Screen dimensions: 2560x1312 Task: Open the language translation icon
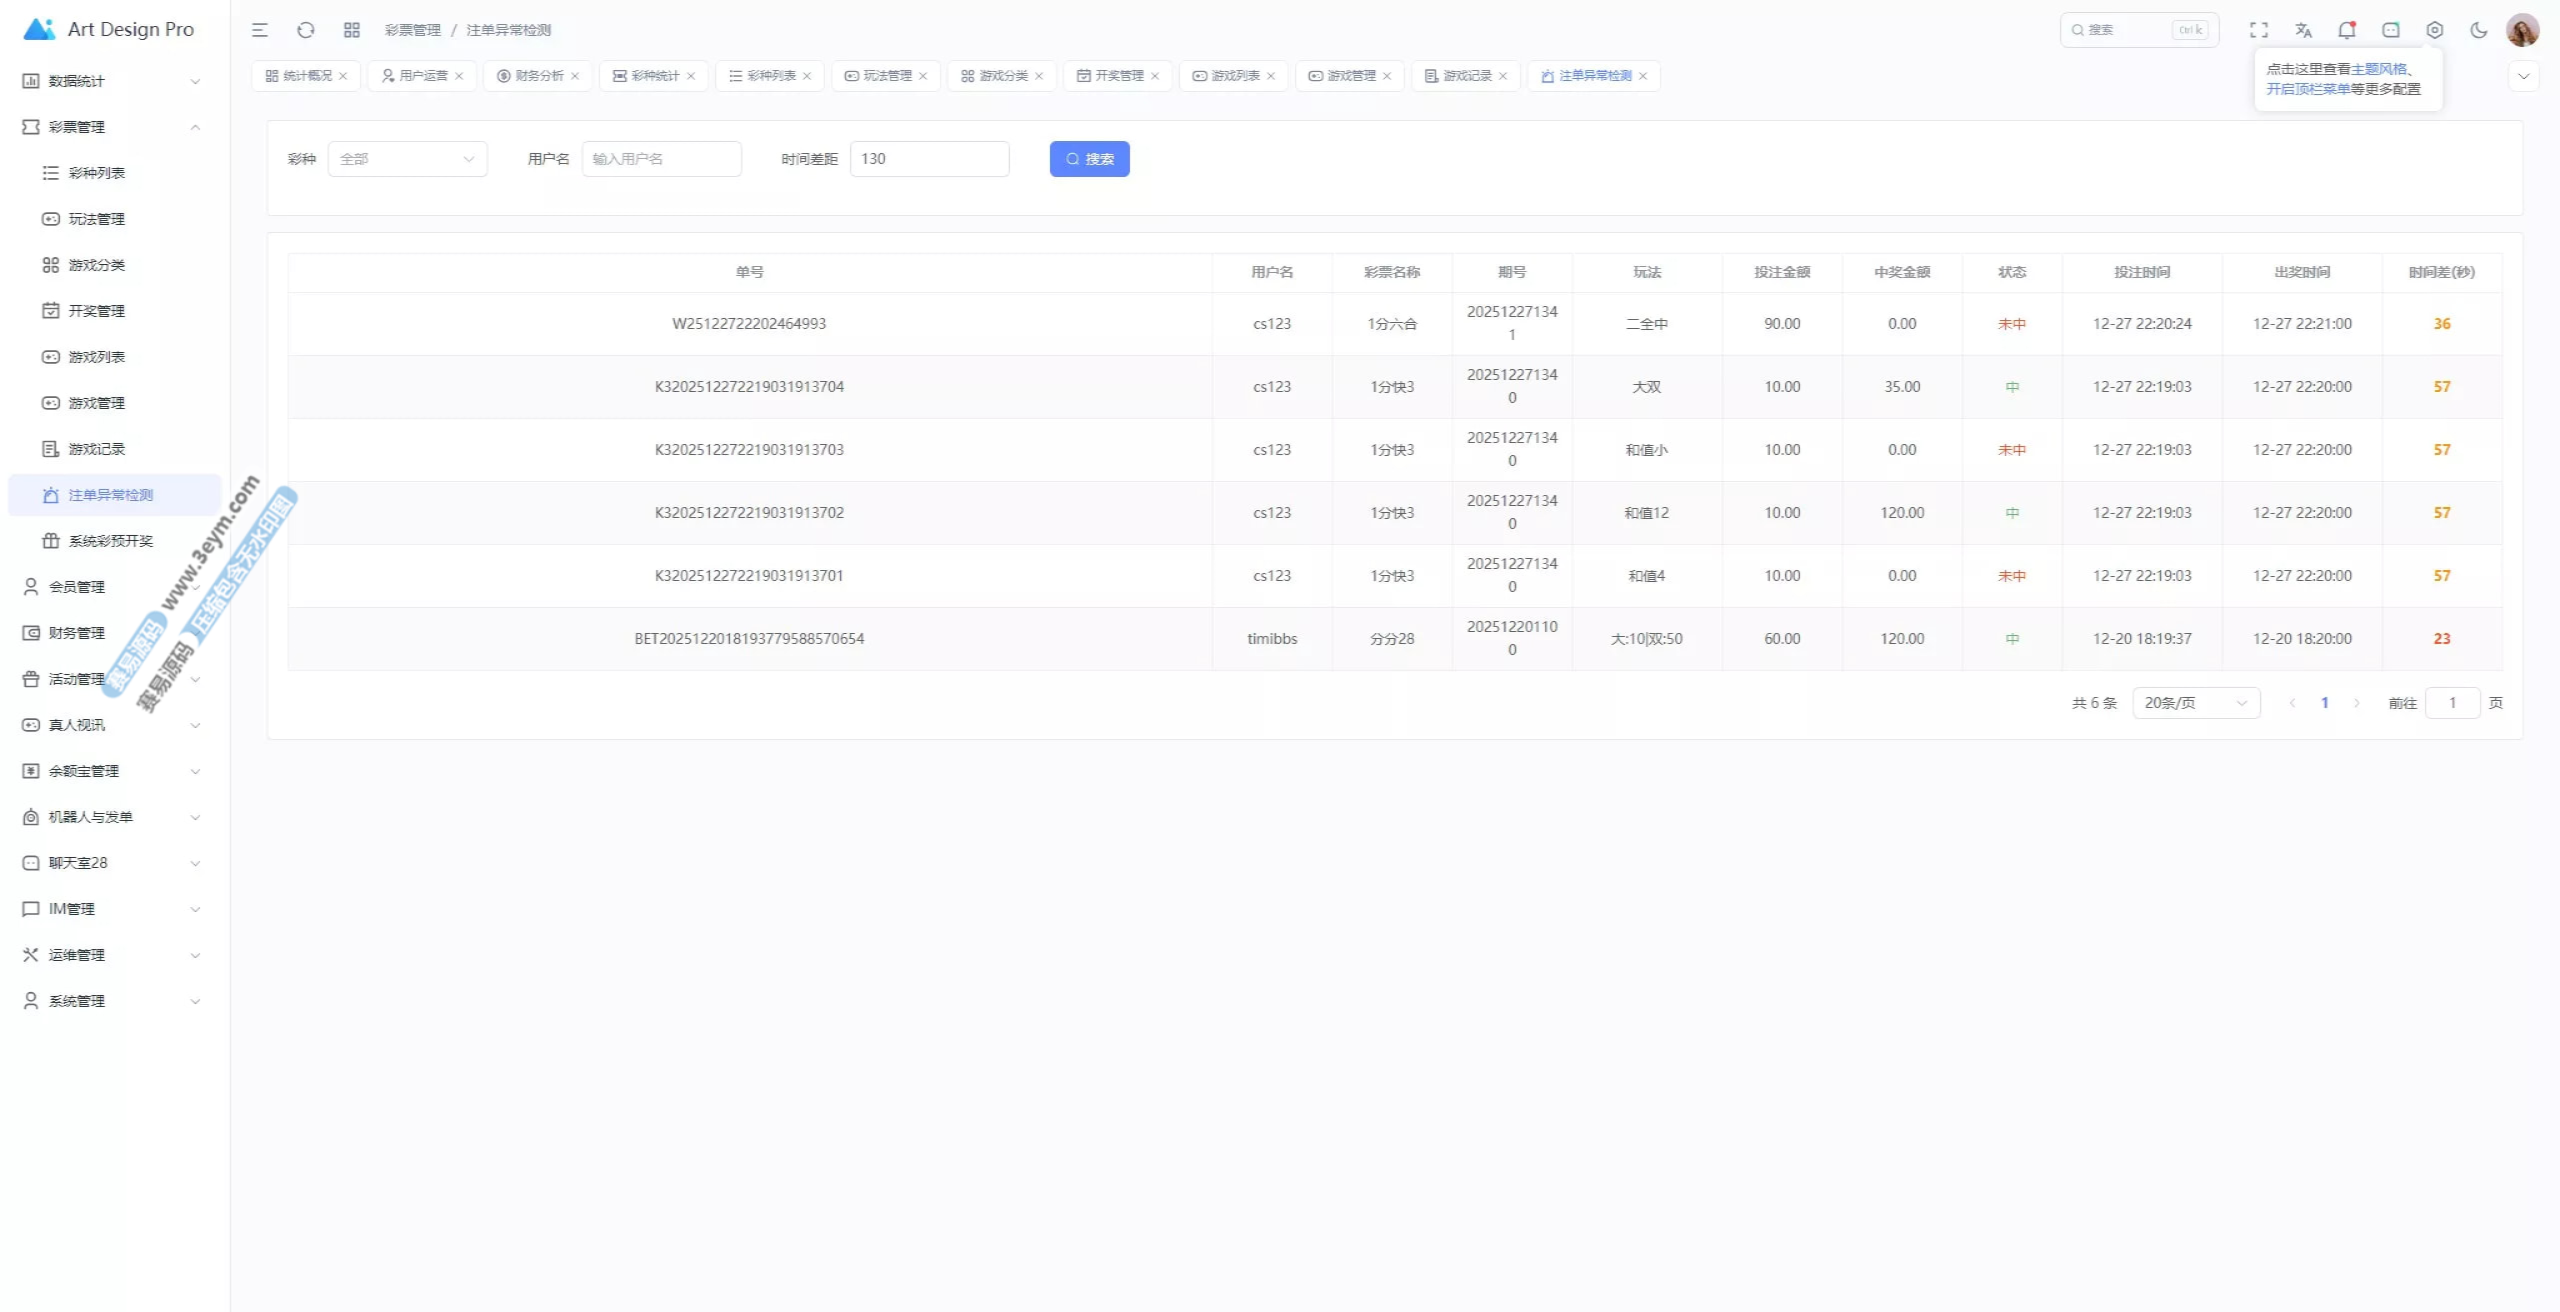[2303, 30]
